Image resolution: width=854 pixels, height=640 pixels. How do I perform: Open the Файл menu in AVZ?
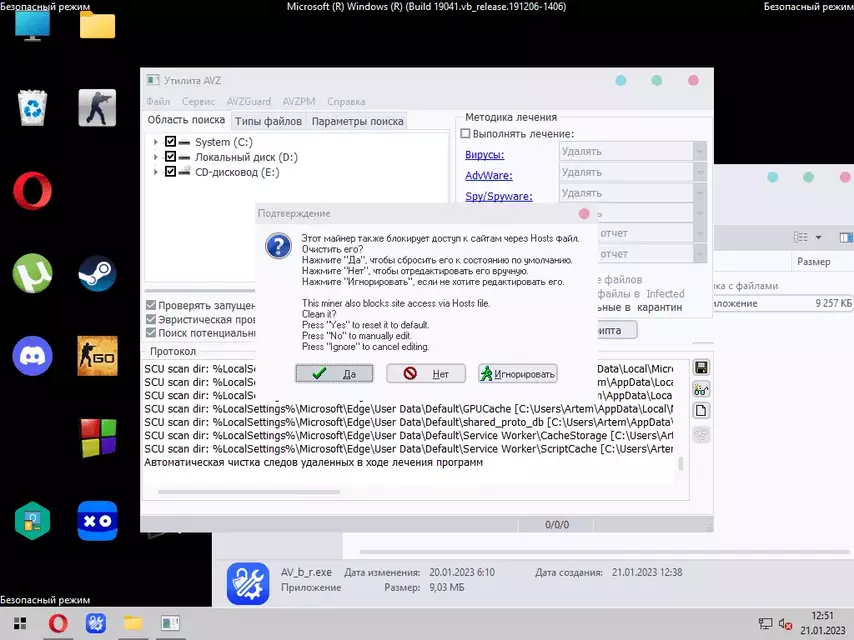pyautogui.click(x=158, y=101)
